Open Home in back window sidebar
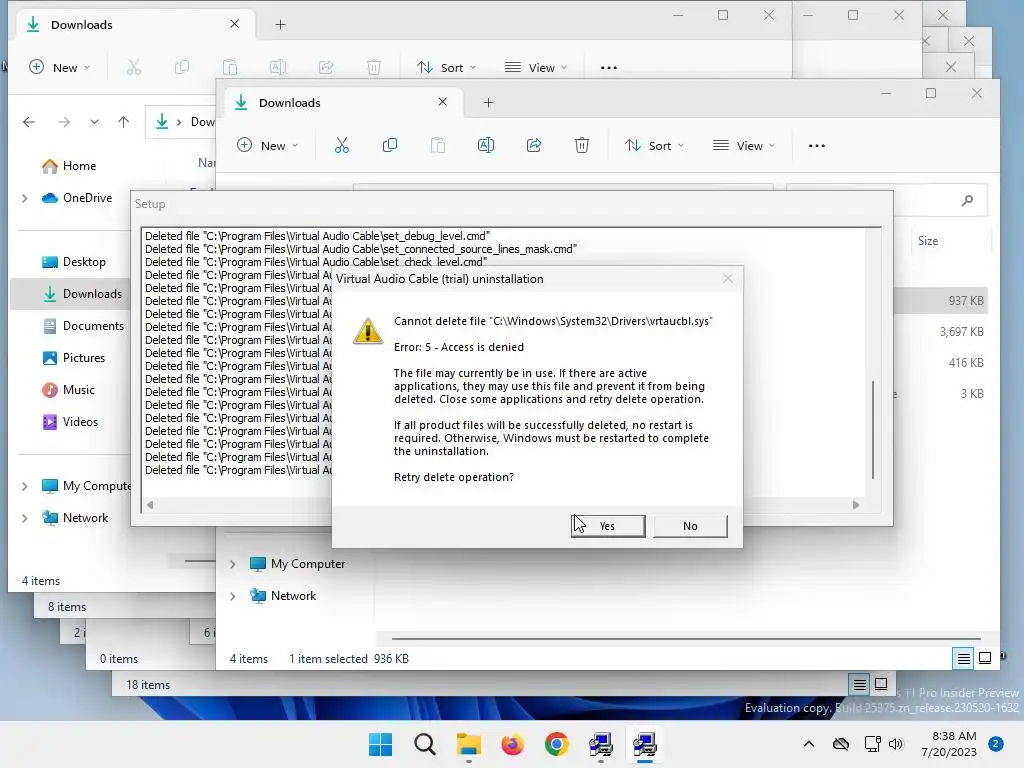 point(69,166)
